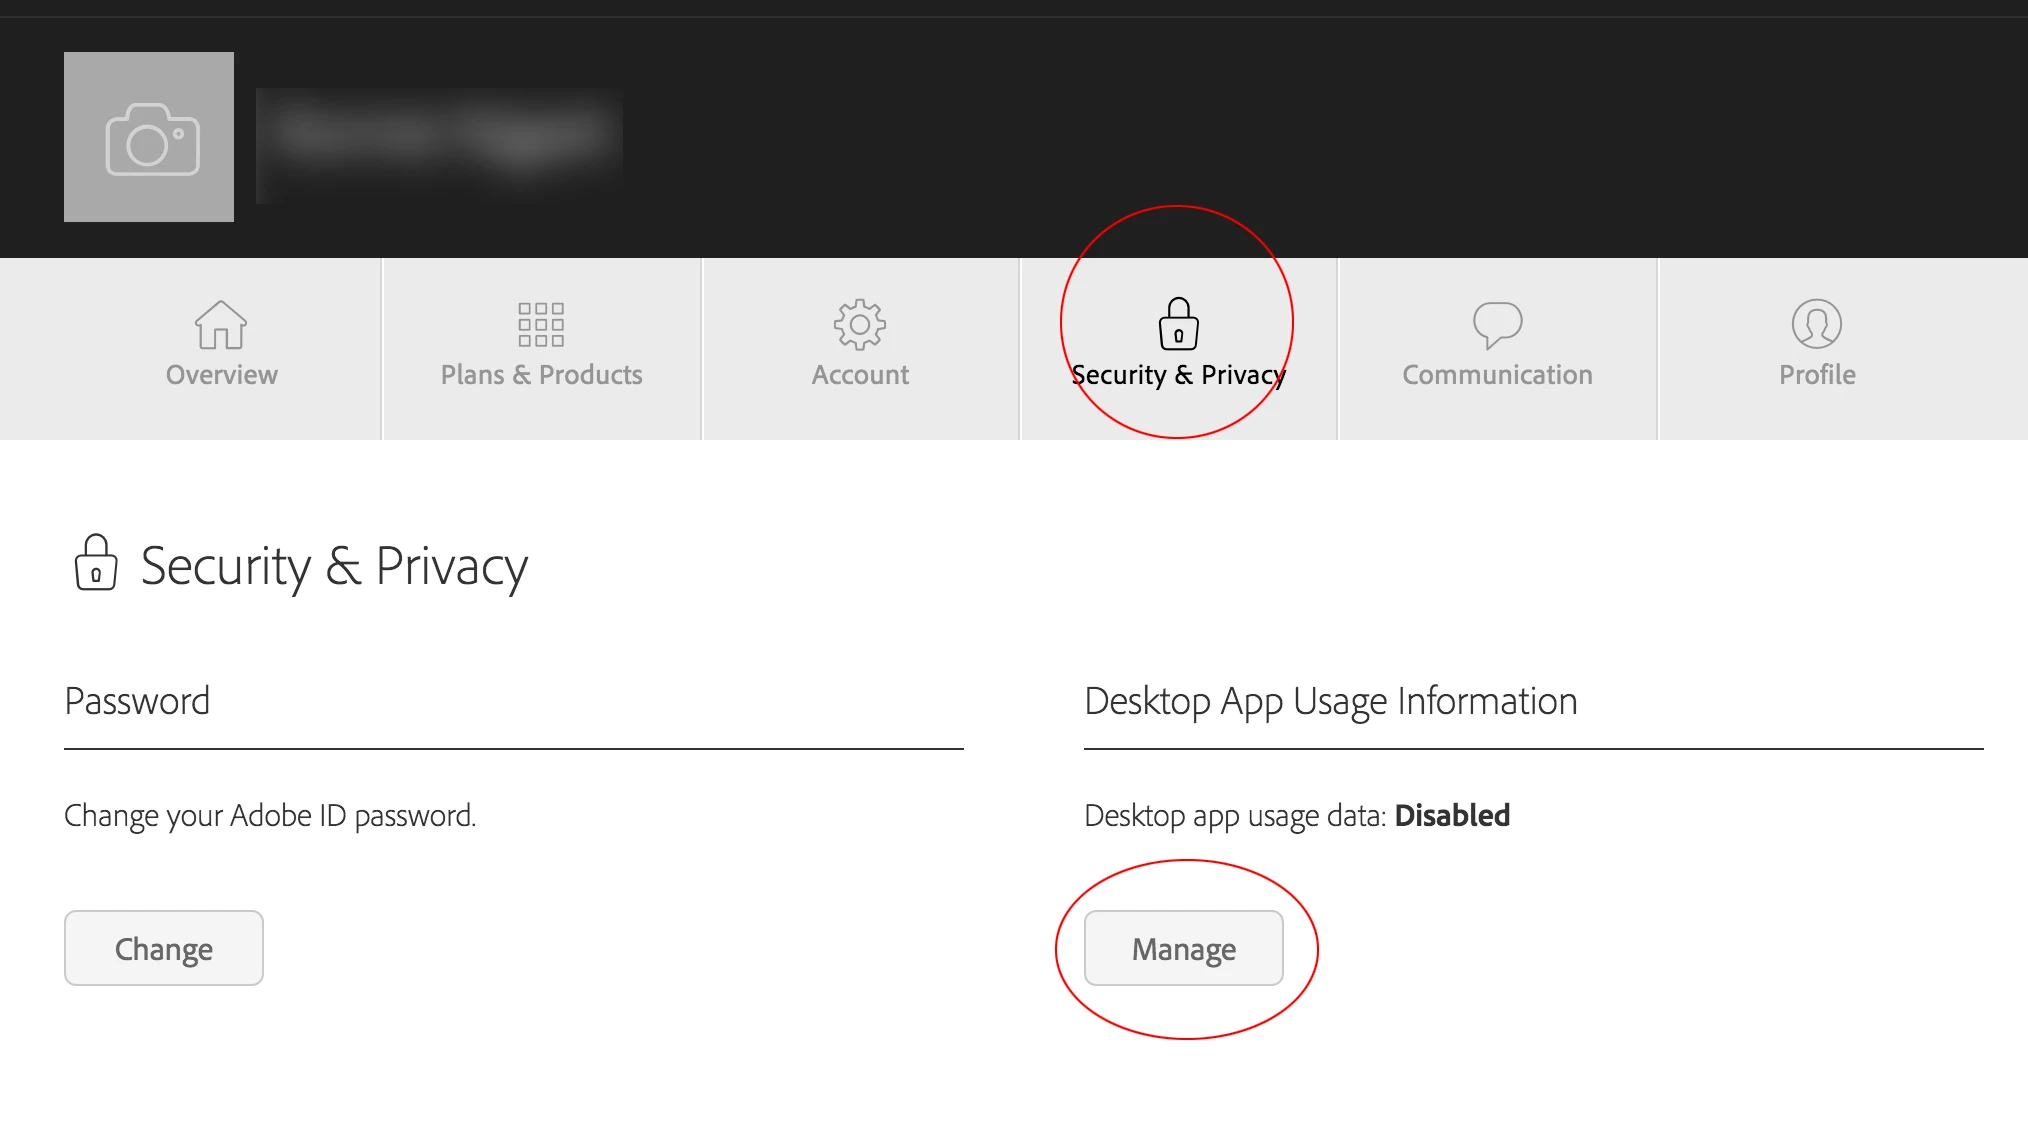The width and height of the screenshot is (2028, 1128).
Task: Select the Security & Privacy tab label
Action: 1178,375
